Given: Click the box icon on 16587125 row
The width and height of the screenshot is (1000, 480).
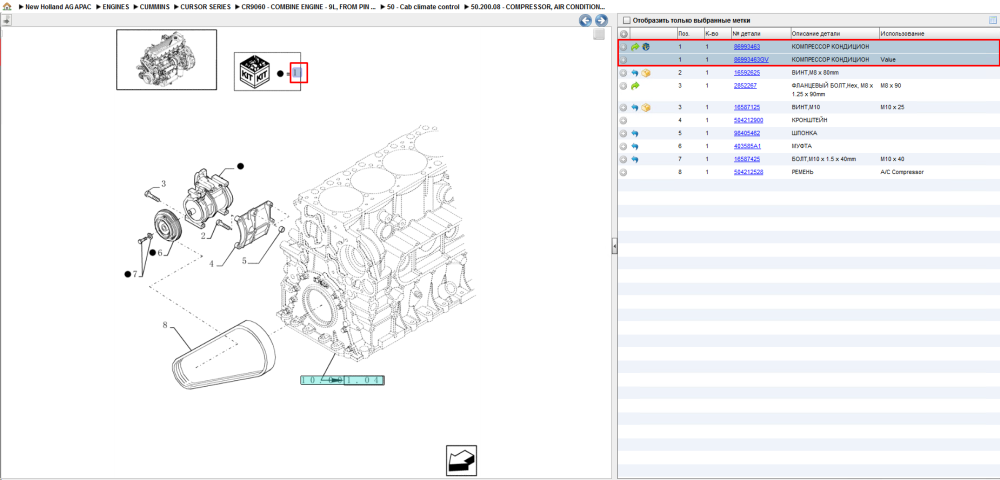Looking at the screenshot, I should pos(646,107).
